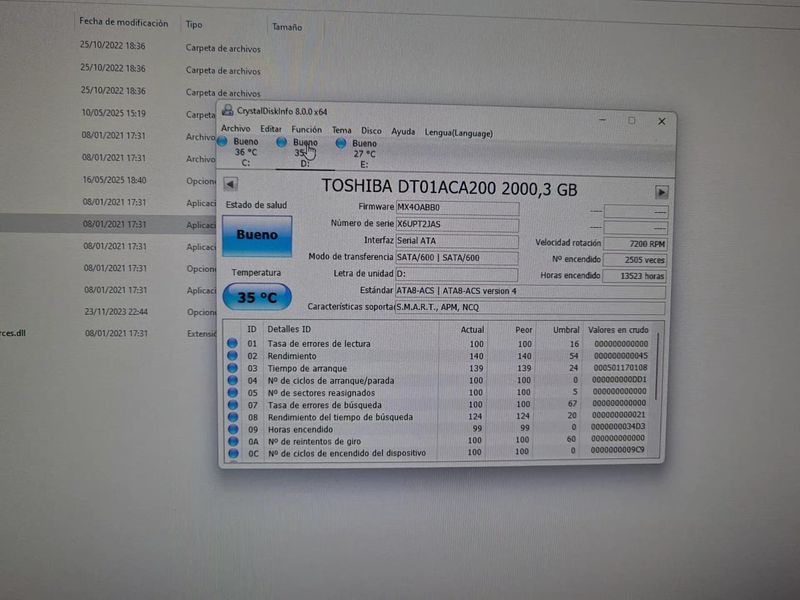
Task: Select Nº de ciclos de arranque/parada row
Action: 439,380
